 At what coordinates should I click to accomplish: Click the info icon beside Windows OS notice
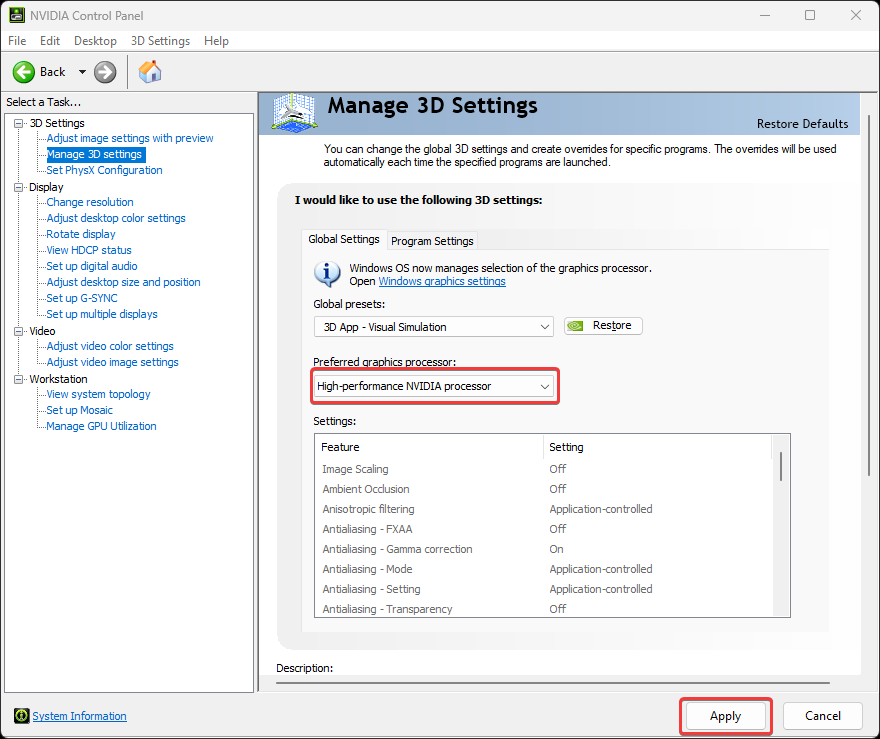coord(327,274)
